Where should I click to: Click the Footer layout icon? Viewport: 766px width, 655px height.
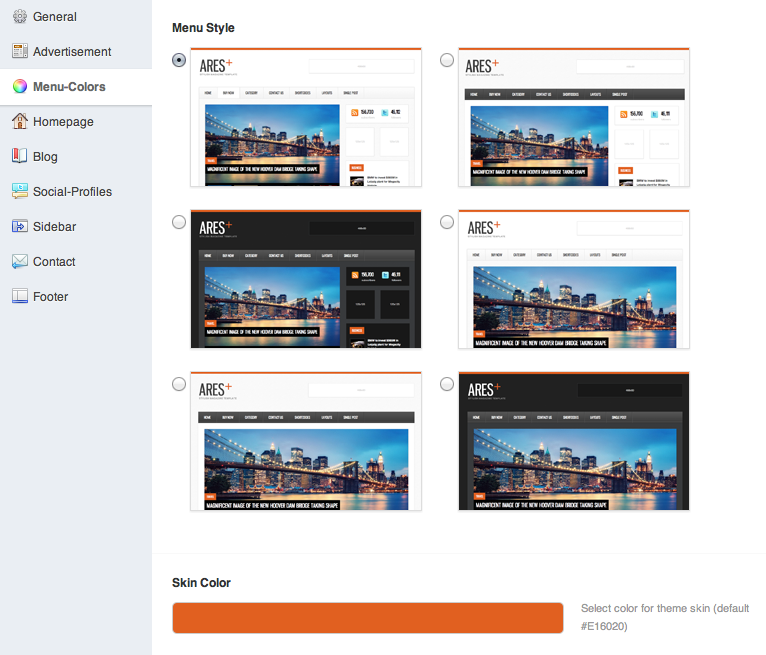pos(20,296)
